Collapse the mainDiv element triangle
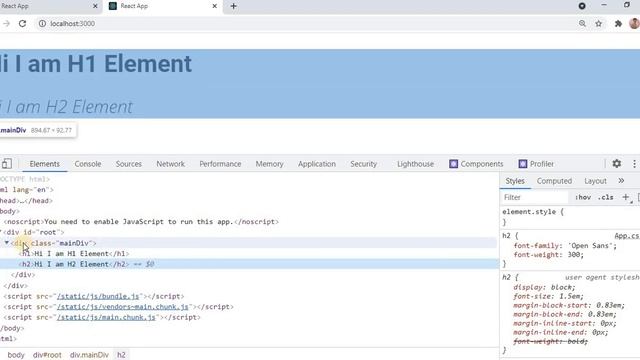Viewport: 640px width, 360px height. (x=7, y=242)
